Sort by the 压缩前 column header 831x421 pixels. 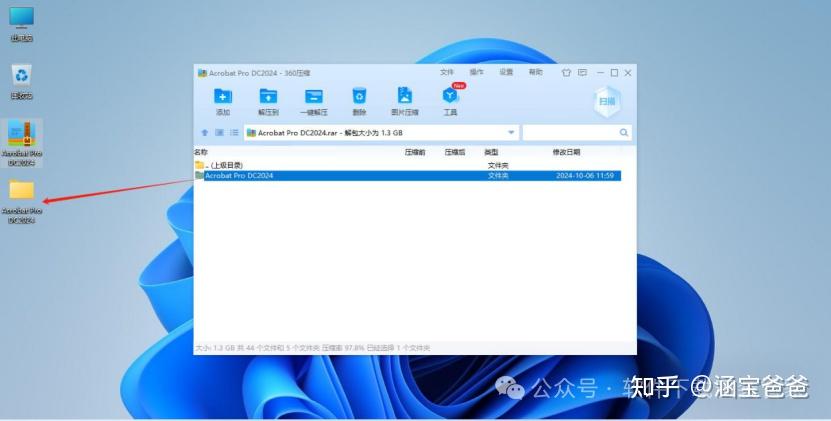tap(415, 152)
